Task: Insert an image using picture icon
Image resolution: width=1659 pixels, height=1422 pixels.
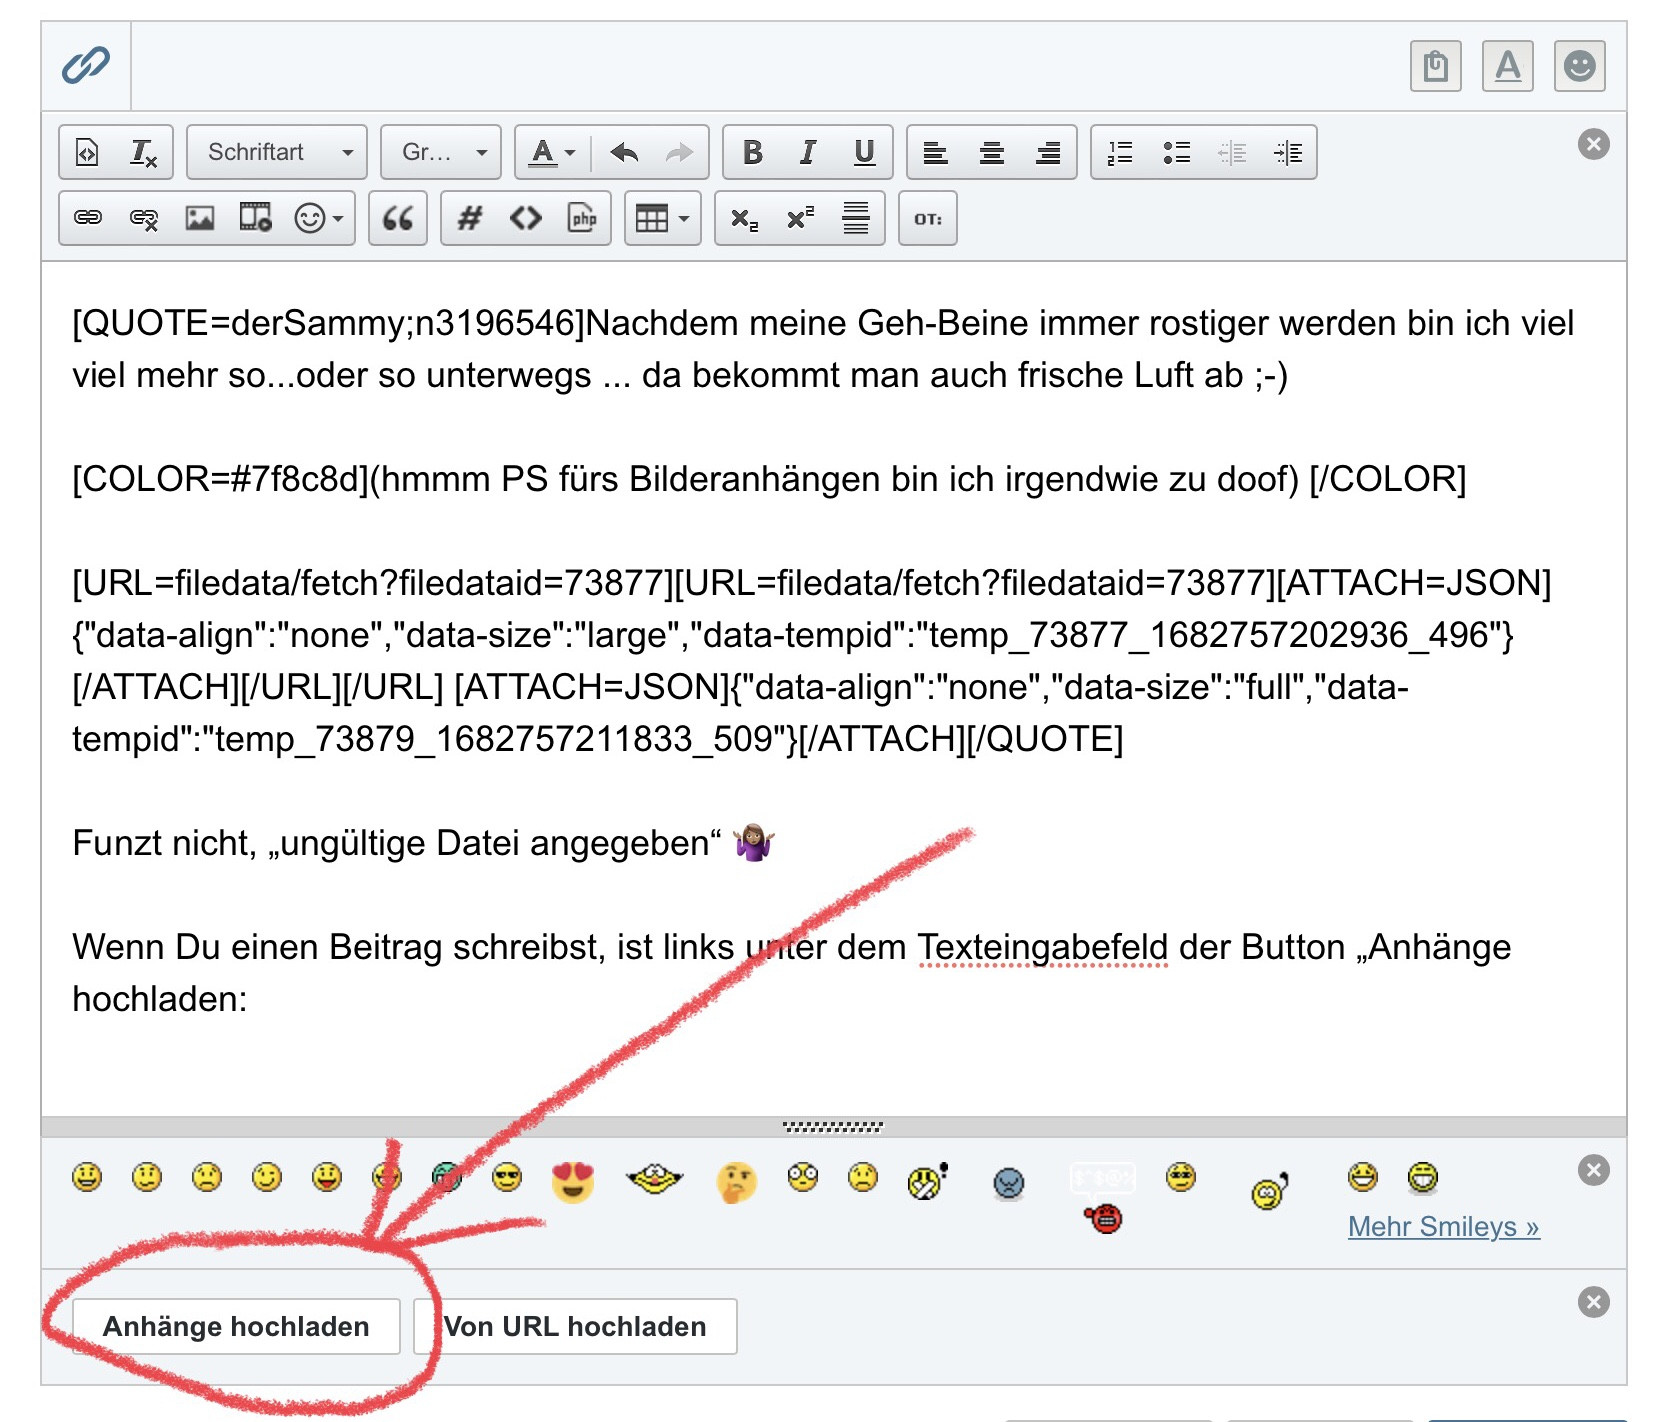Action: pos(200,218)
